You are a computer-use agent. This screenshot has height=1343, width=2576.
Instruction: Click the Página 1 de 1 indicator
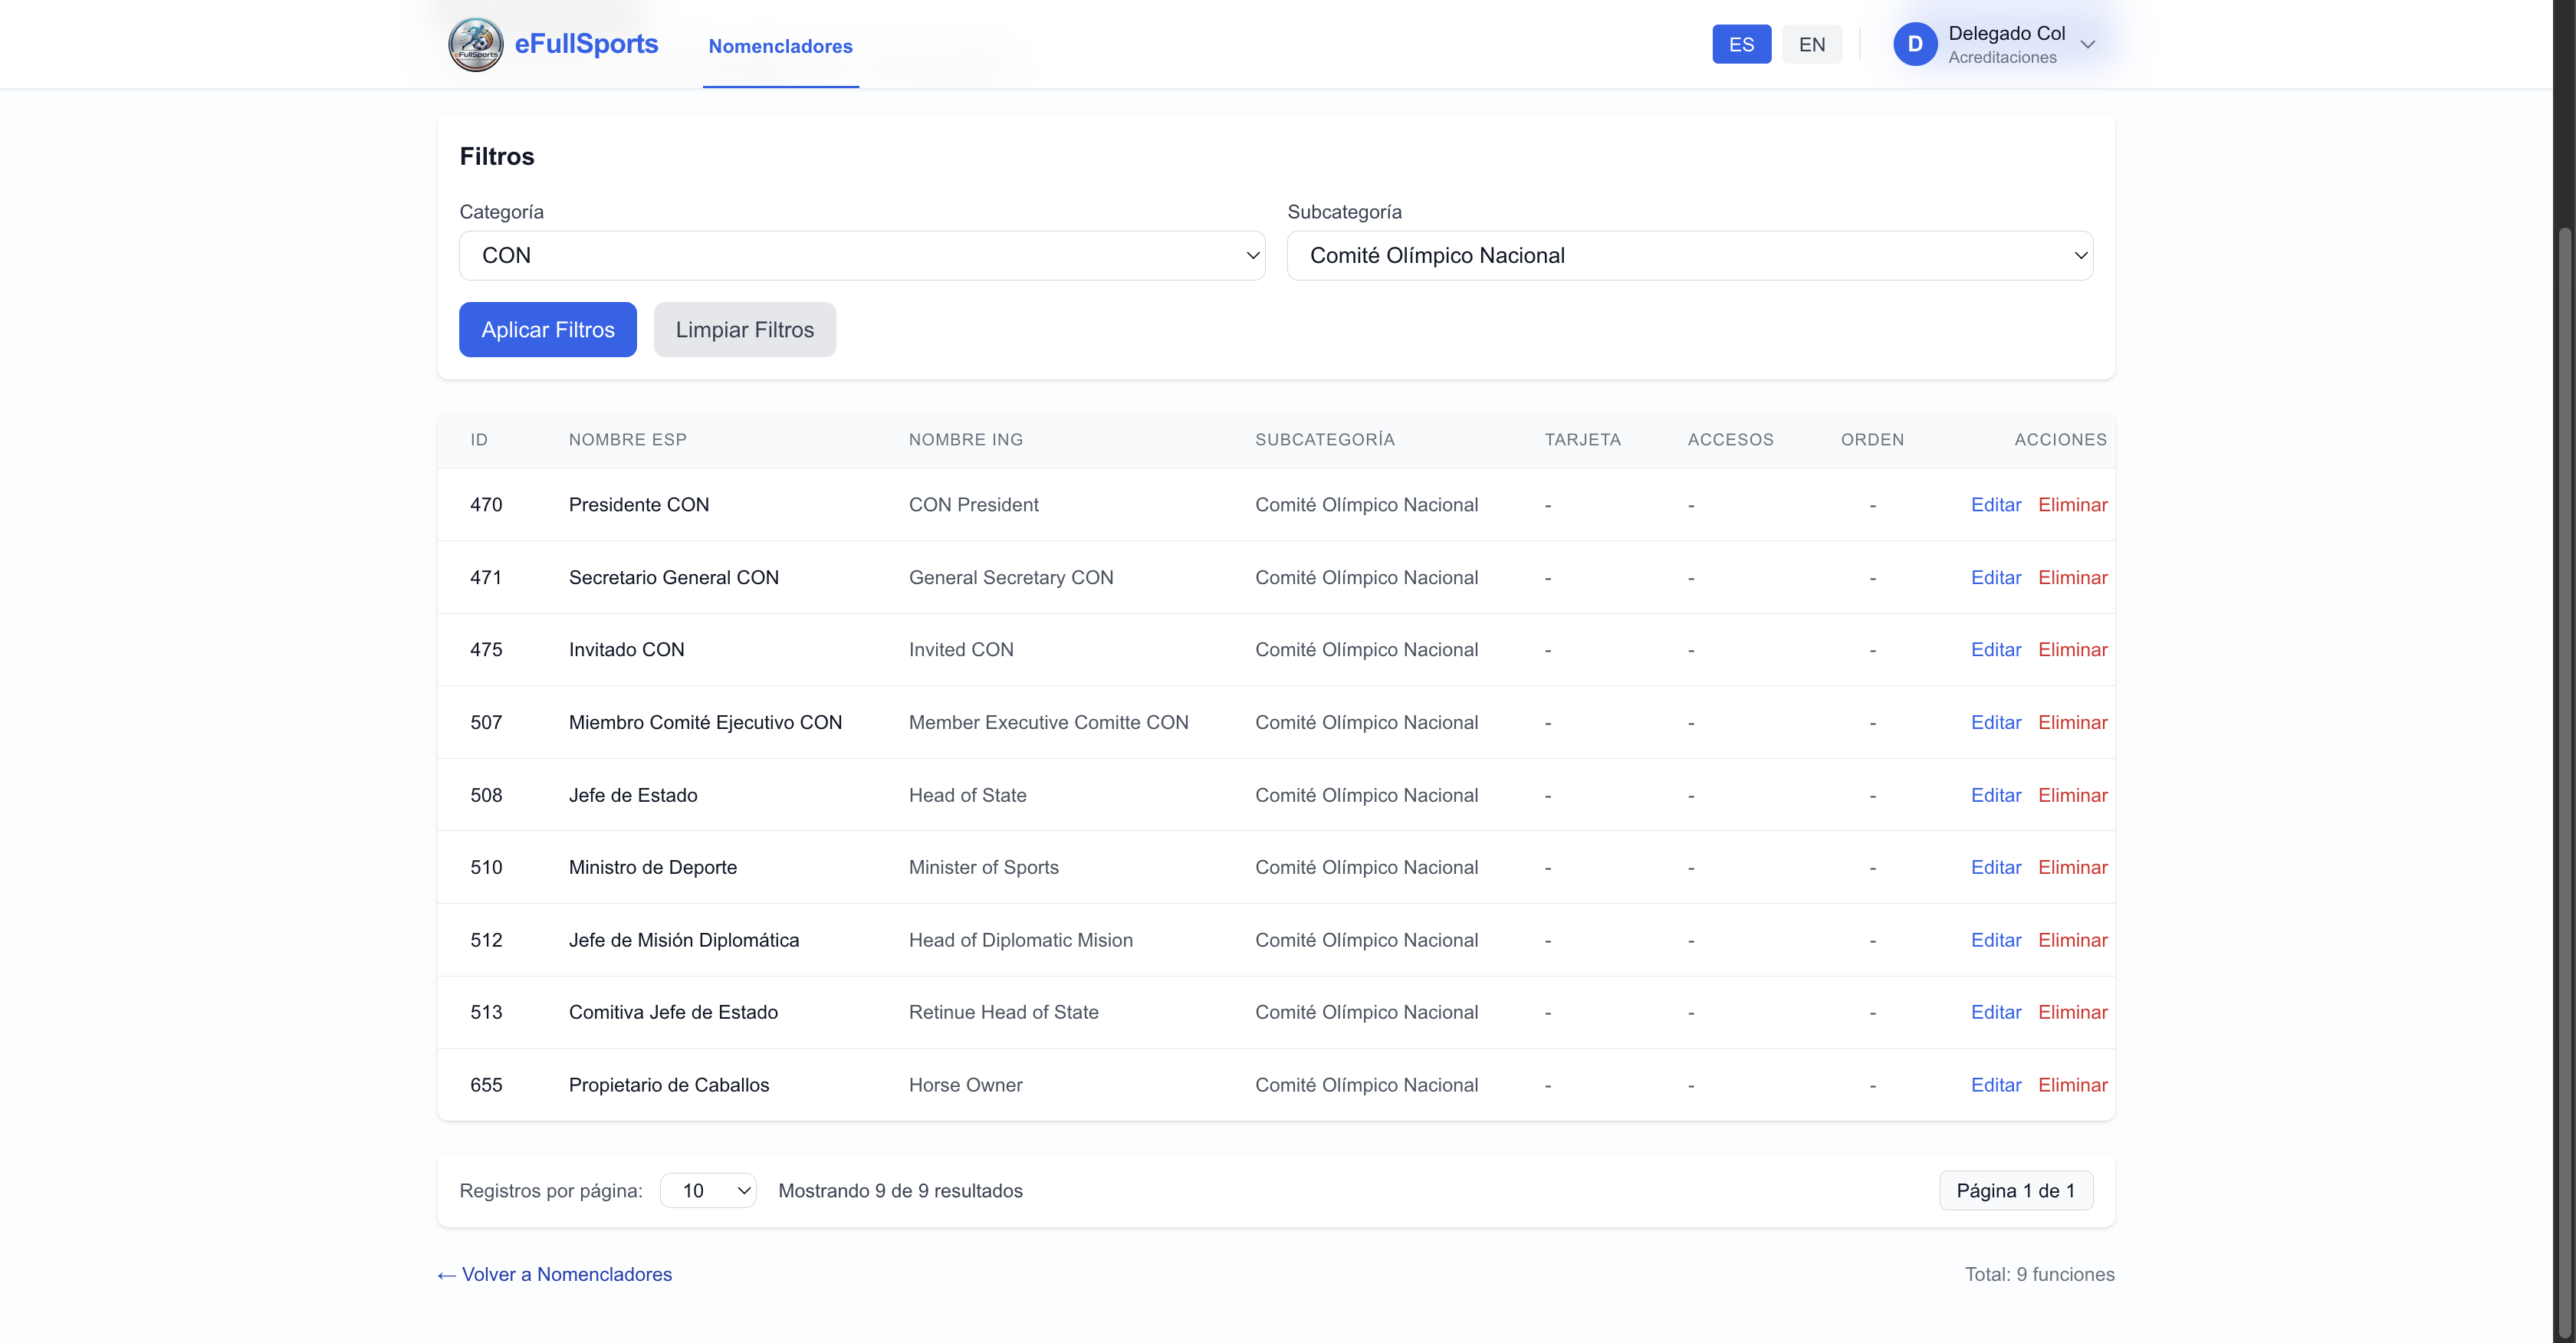(2015, 1190)
